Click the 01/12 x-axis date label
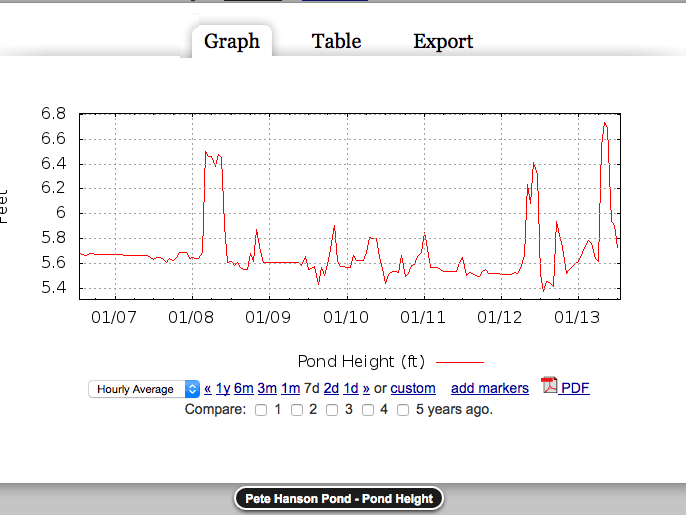Image resolution: width=686 pixels, height=515 pixels. 500,318
